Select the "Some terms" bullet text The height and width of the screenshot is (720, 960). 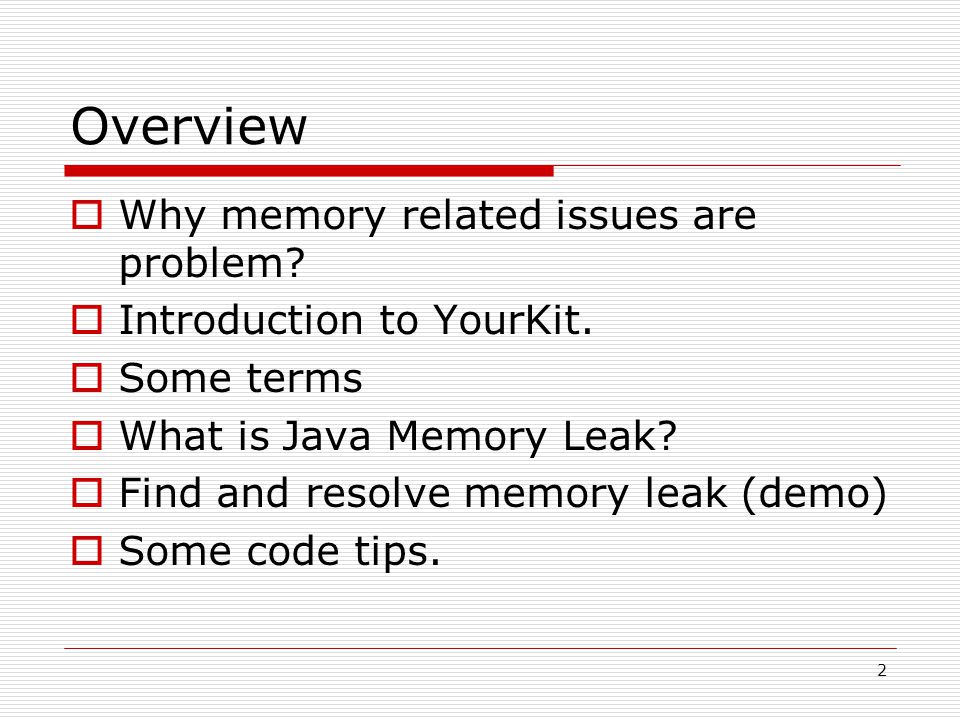click(241, 378)
